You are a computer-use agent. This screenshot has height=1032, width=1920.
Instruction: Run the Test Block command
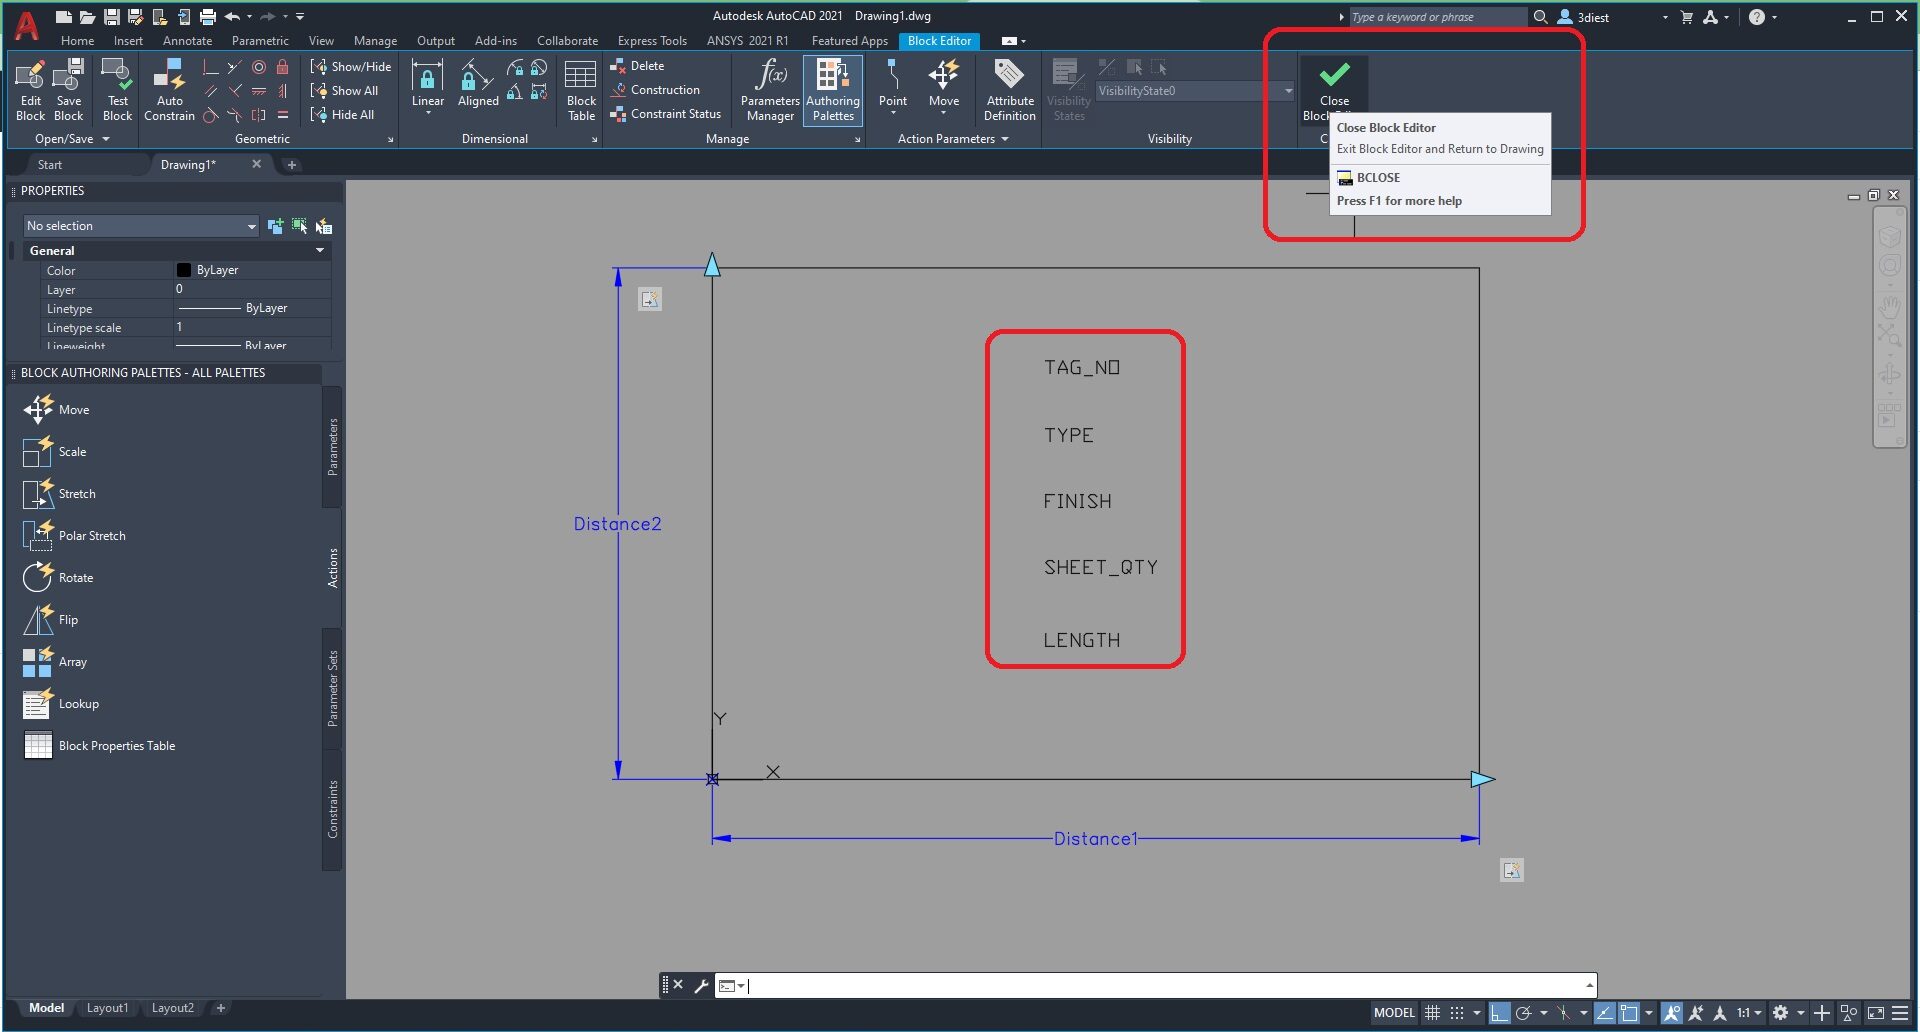click(117, 90)
